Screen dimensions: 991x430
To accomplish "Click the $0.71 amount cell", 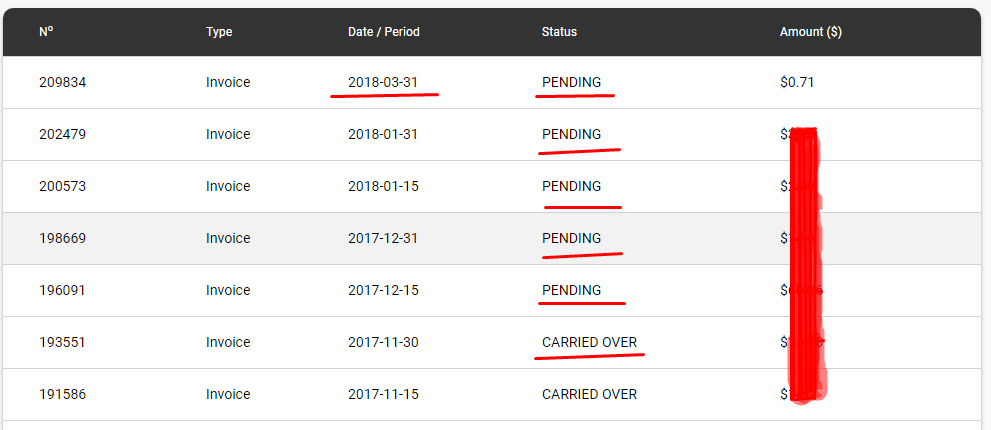I will [x=797, y=82].
